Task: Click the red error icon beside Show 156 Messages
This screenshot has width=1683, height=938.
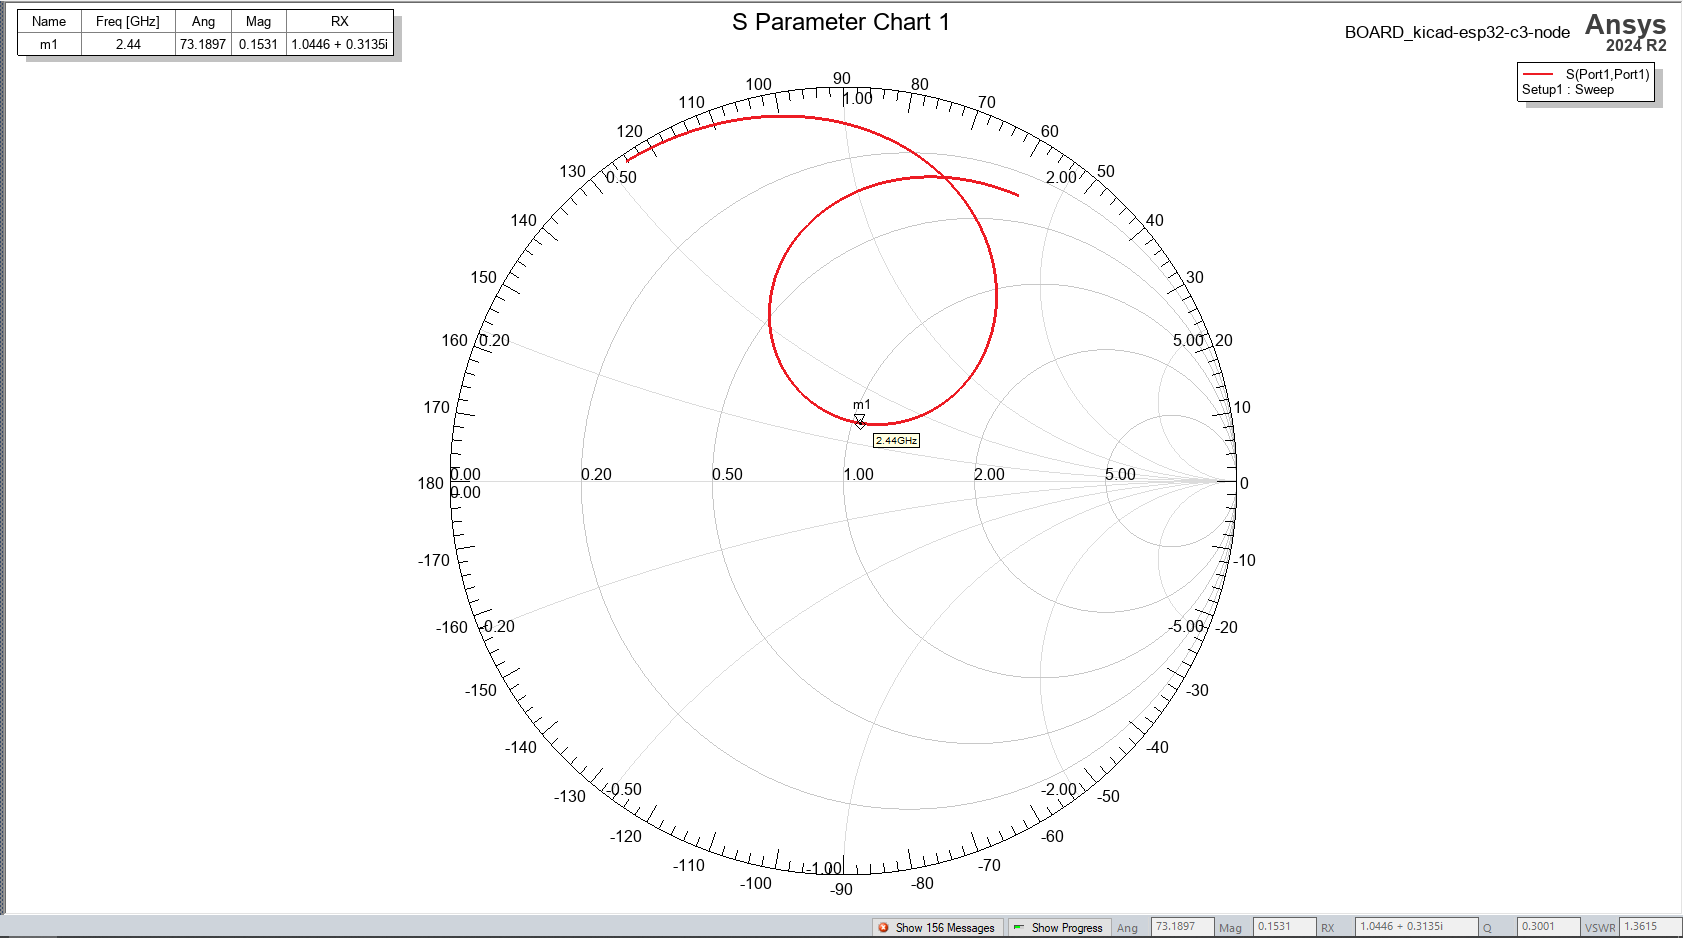Action: [x=884, y=927]
